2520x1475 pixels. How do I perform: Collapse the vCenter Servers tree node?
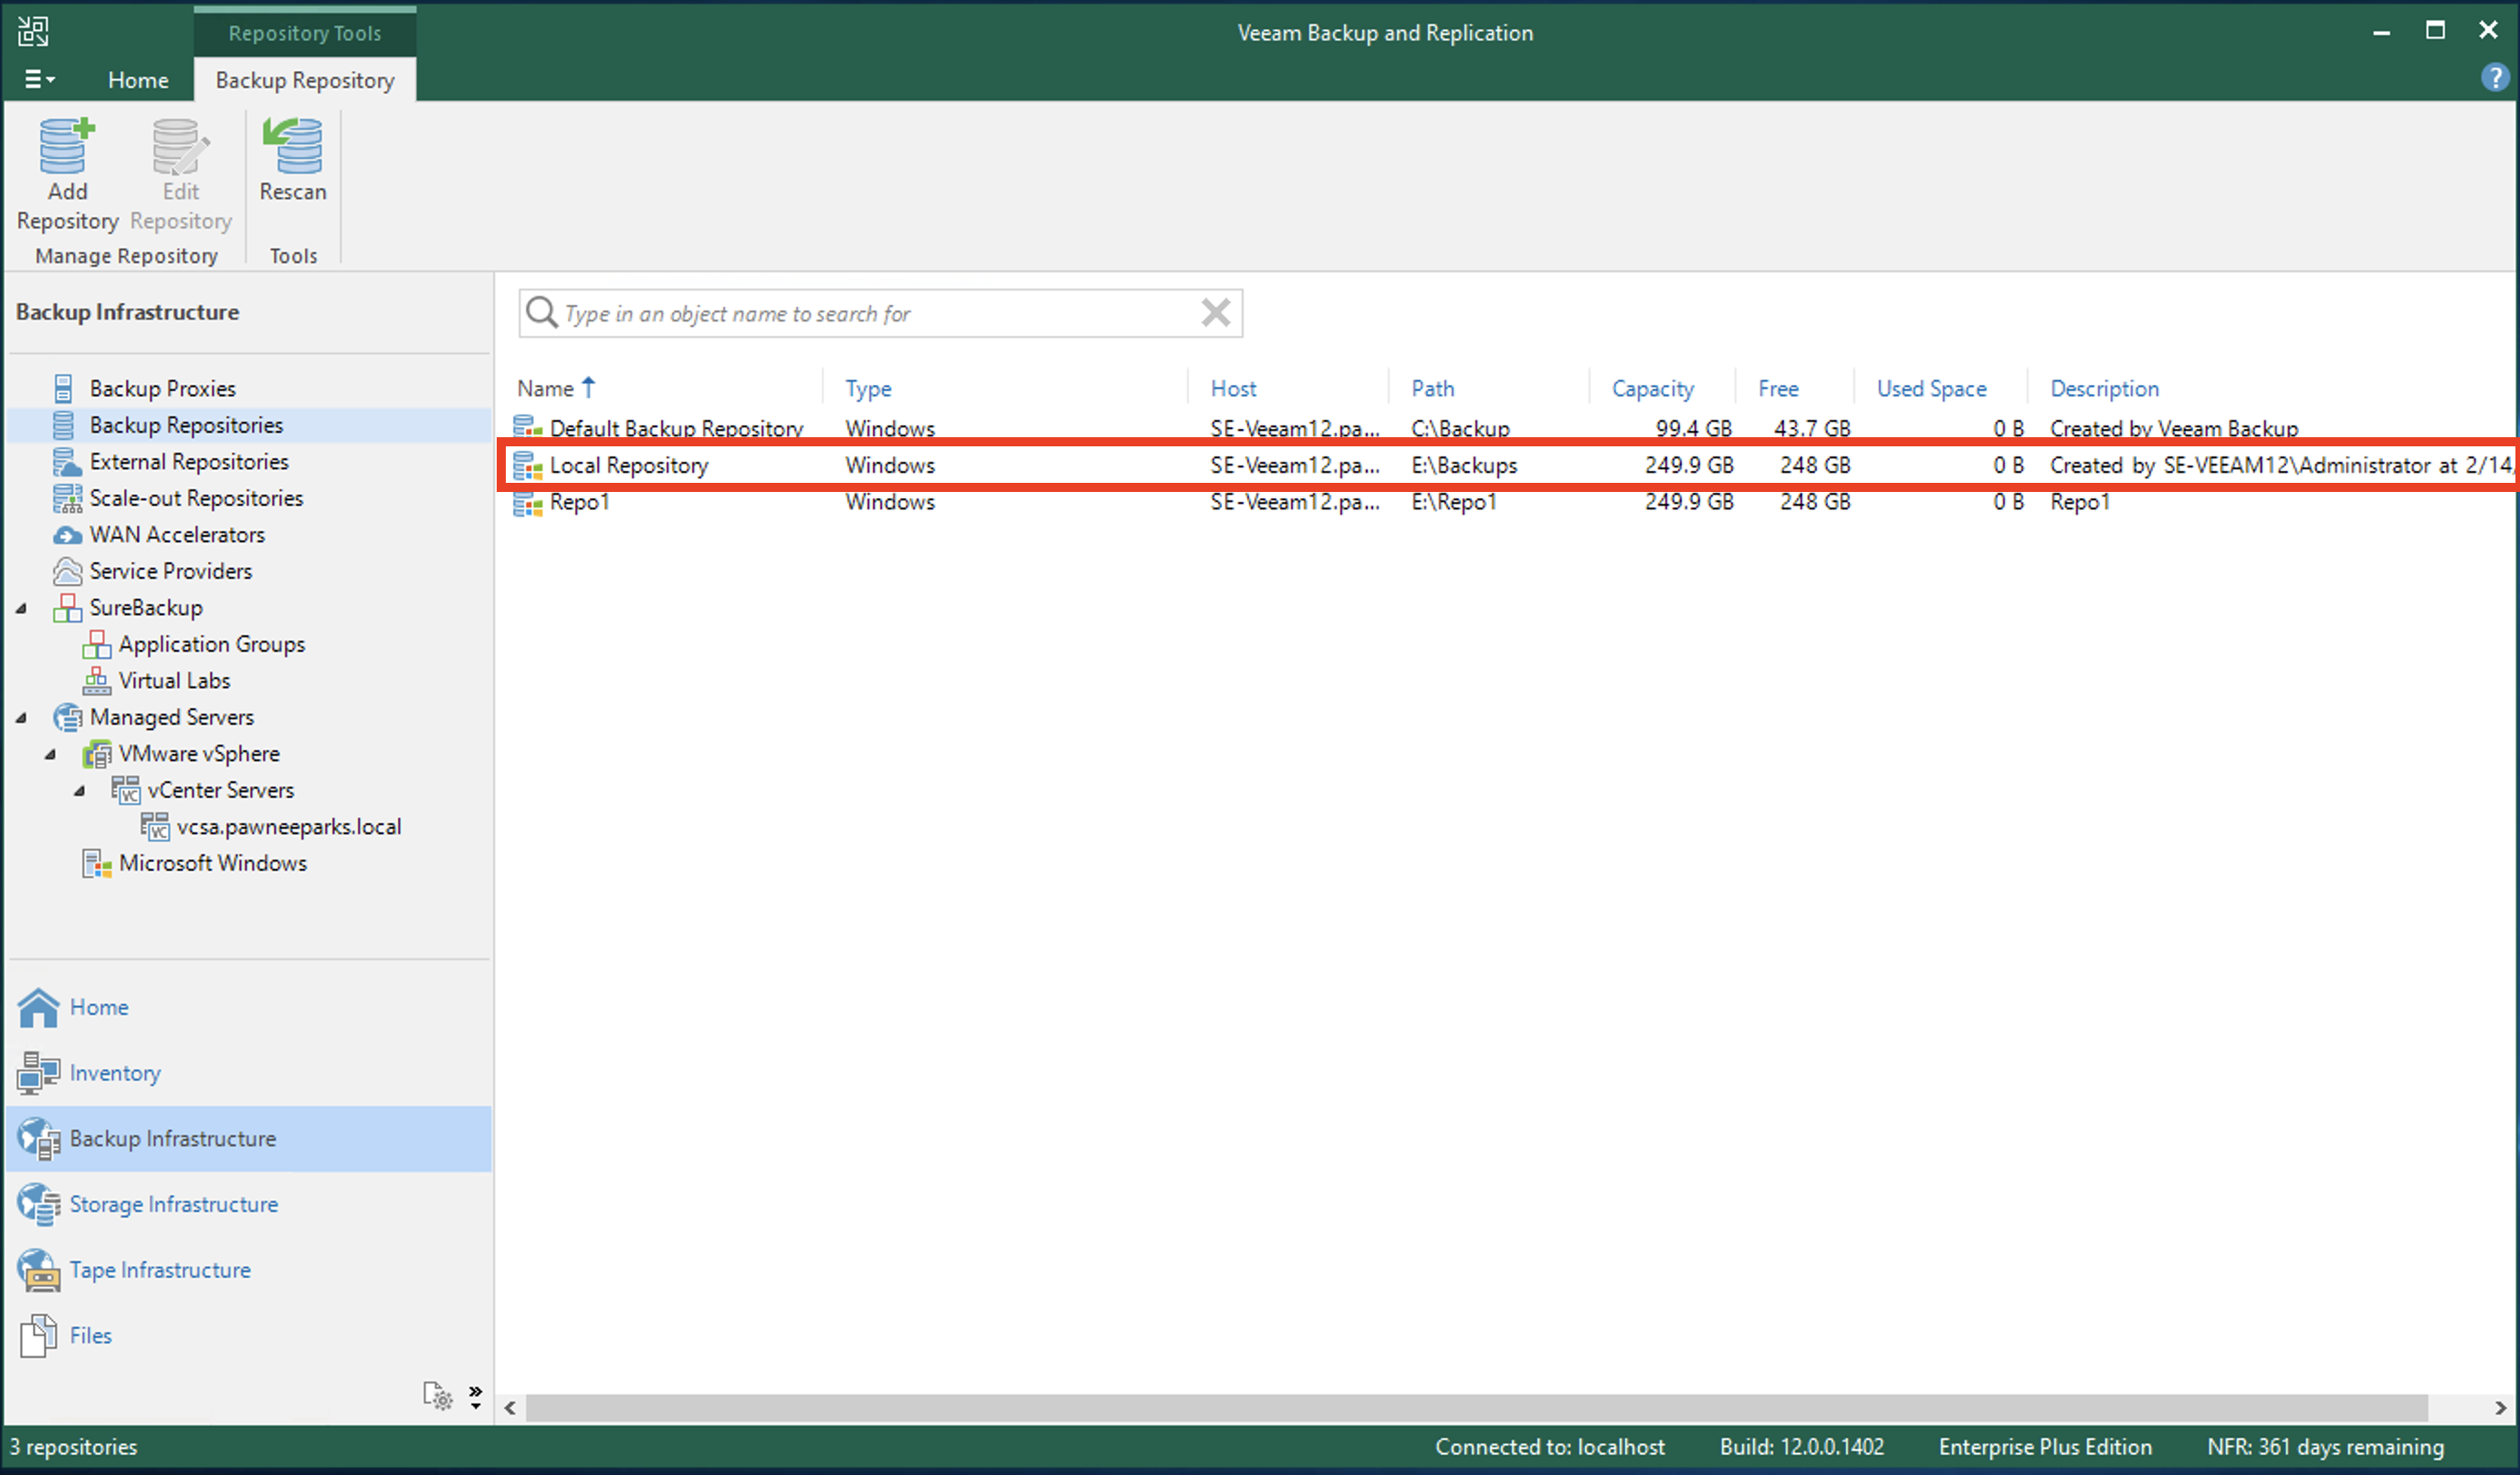coord(79,791)
